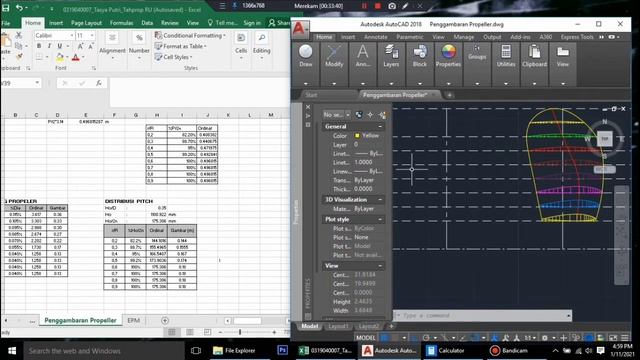The image size is (640, 360).
Task: Stop Bandicam recording with red square
Action: (x=378, y=6)
